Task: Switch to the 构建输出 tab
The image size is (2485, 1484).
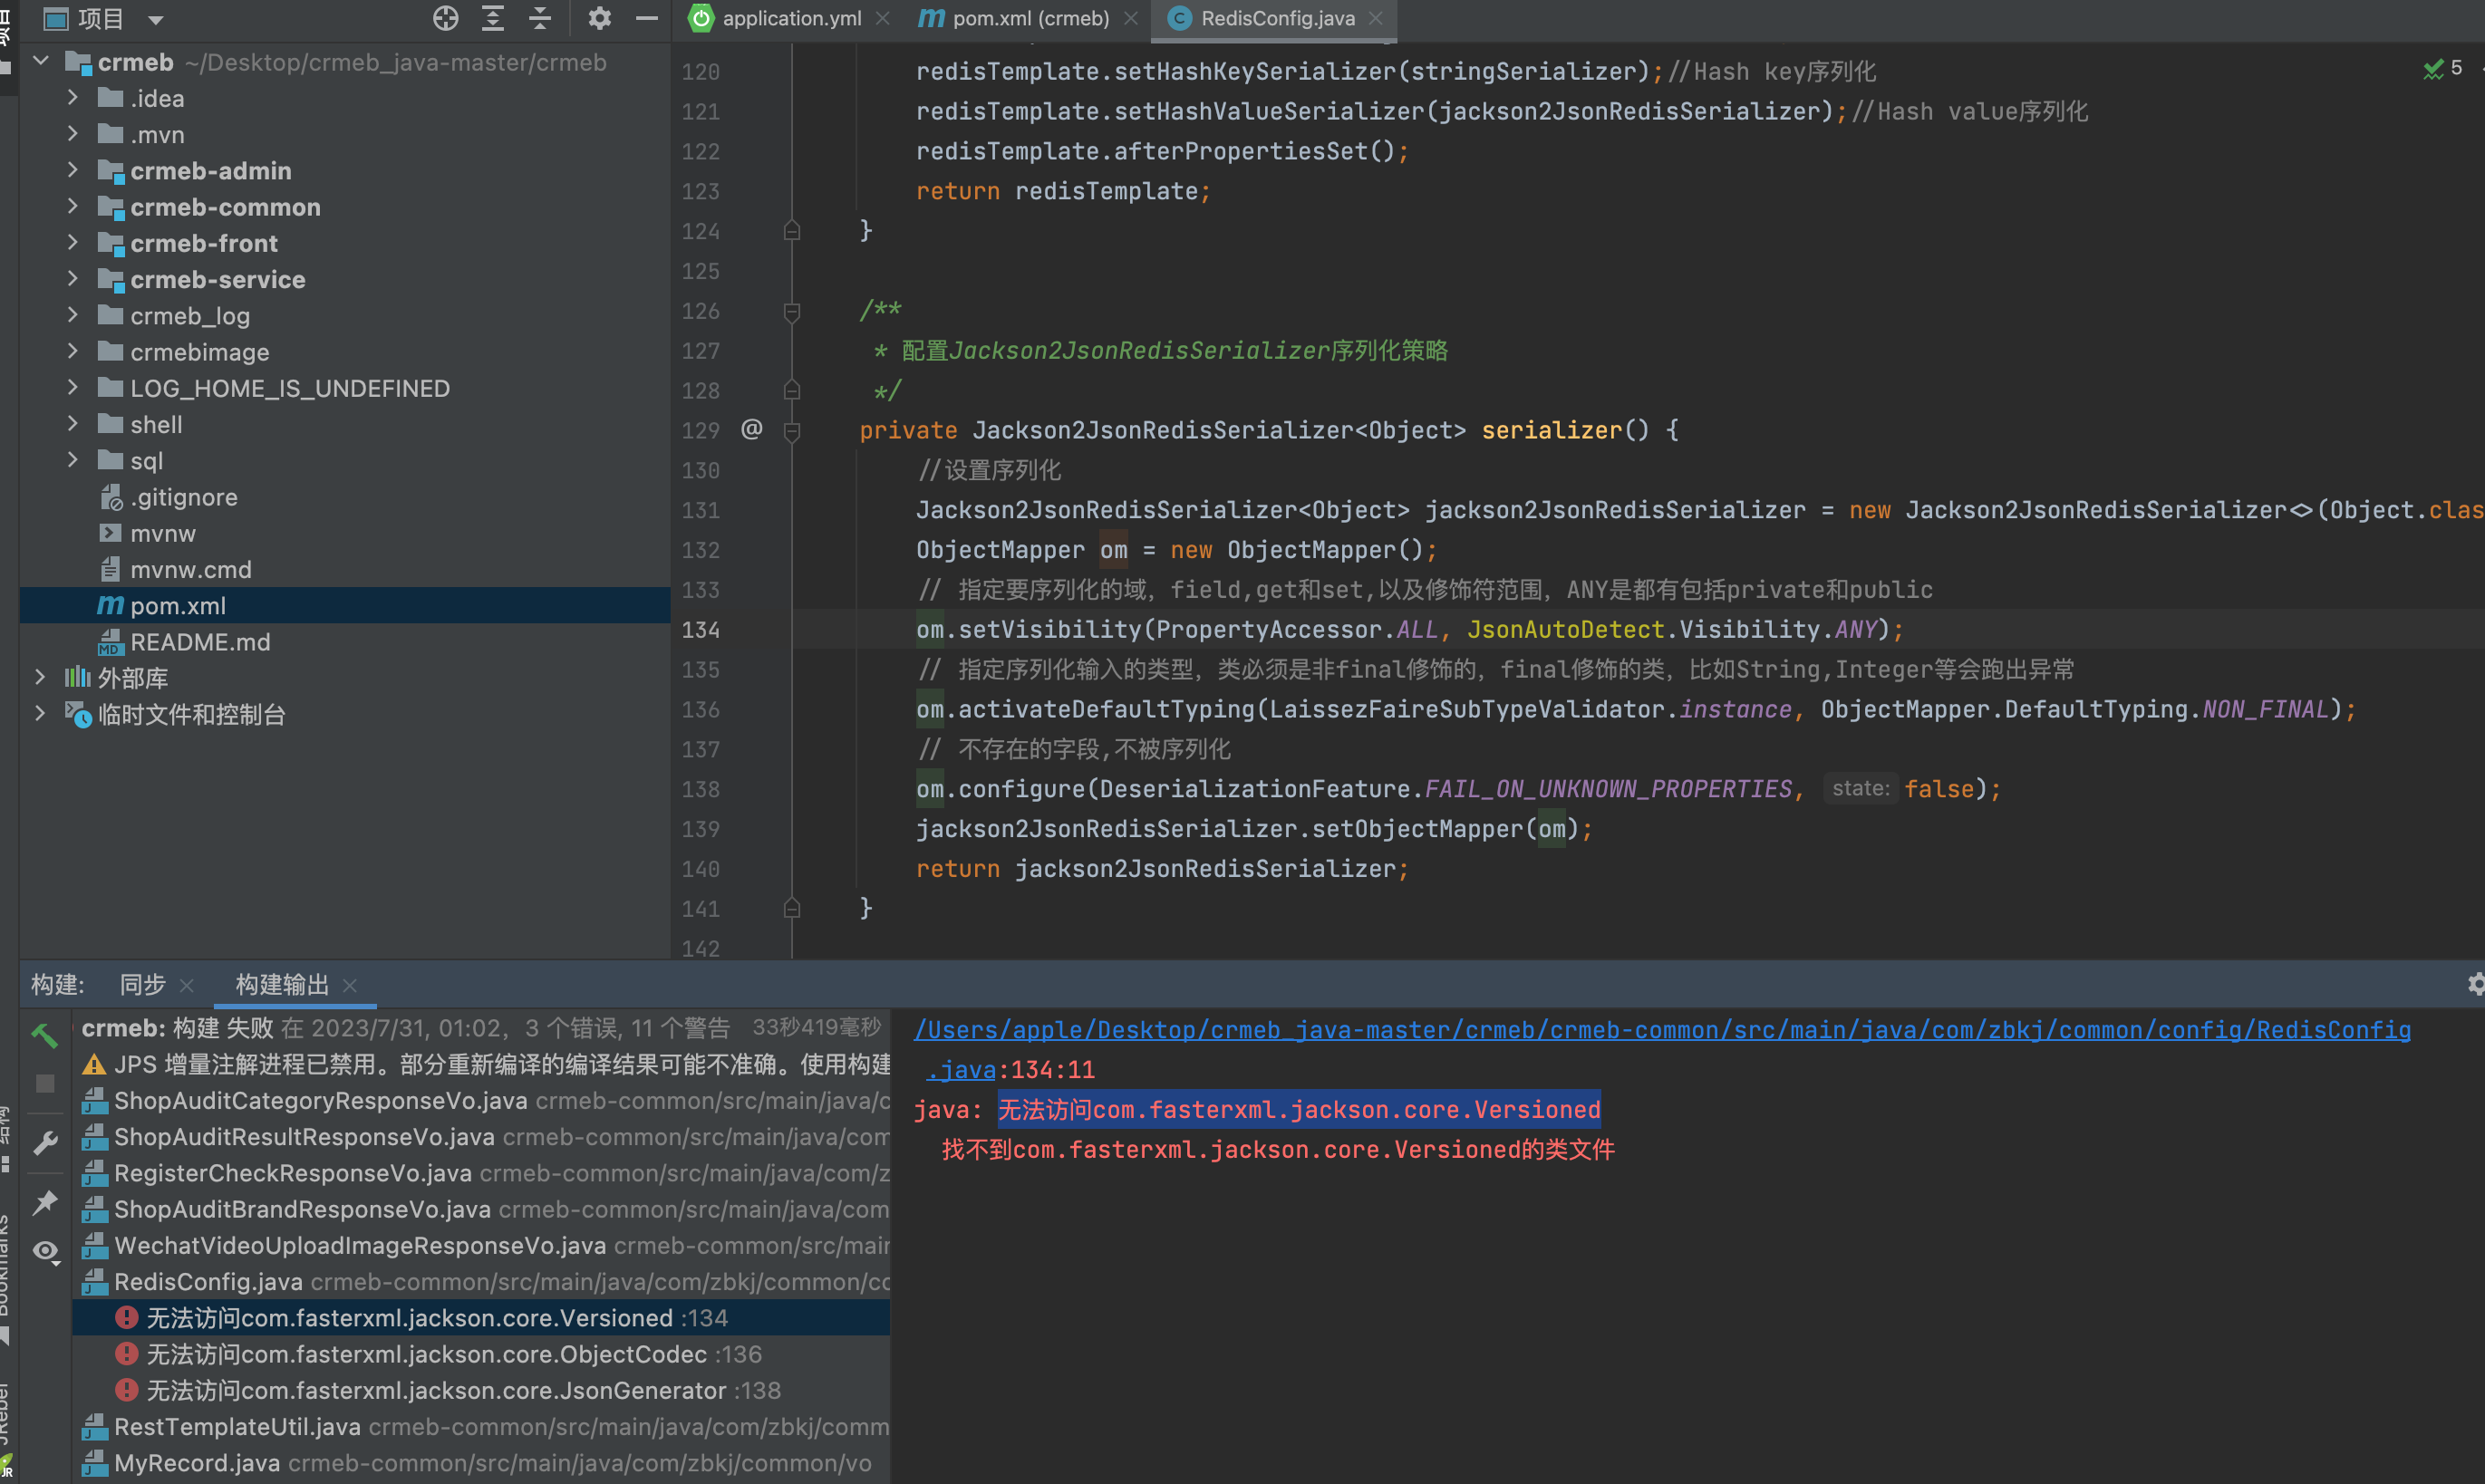Action: (x=282, y=985)
